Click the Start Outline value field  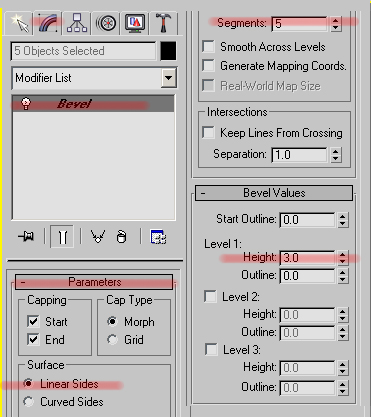coord(307,220)
